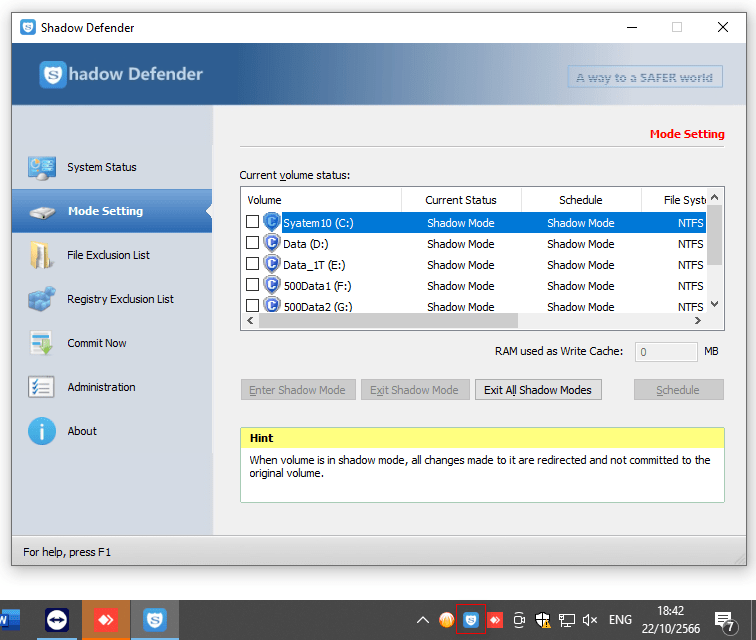Open the Registry Exclusion List page
The width and height of the screenshot is (756, 640).
click(112, 299)
